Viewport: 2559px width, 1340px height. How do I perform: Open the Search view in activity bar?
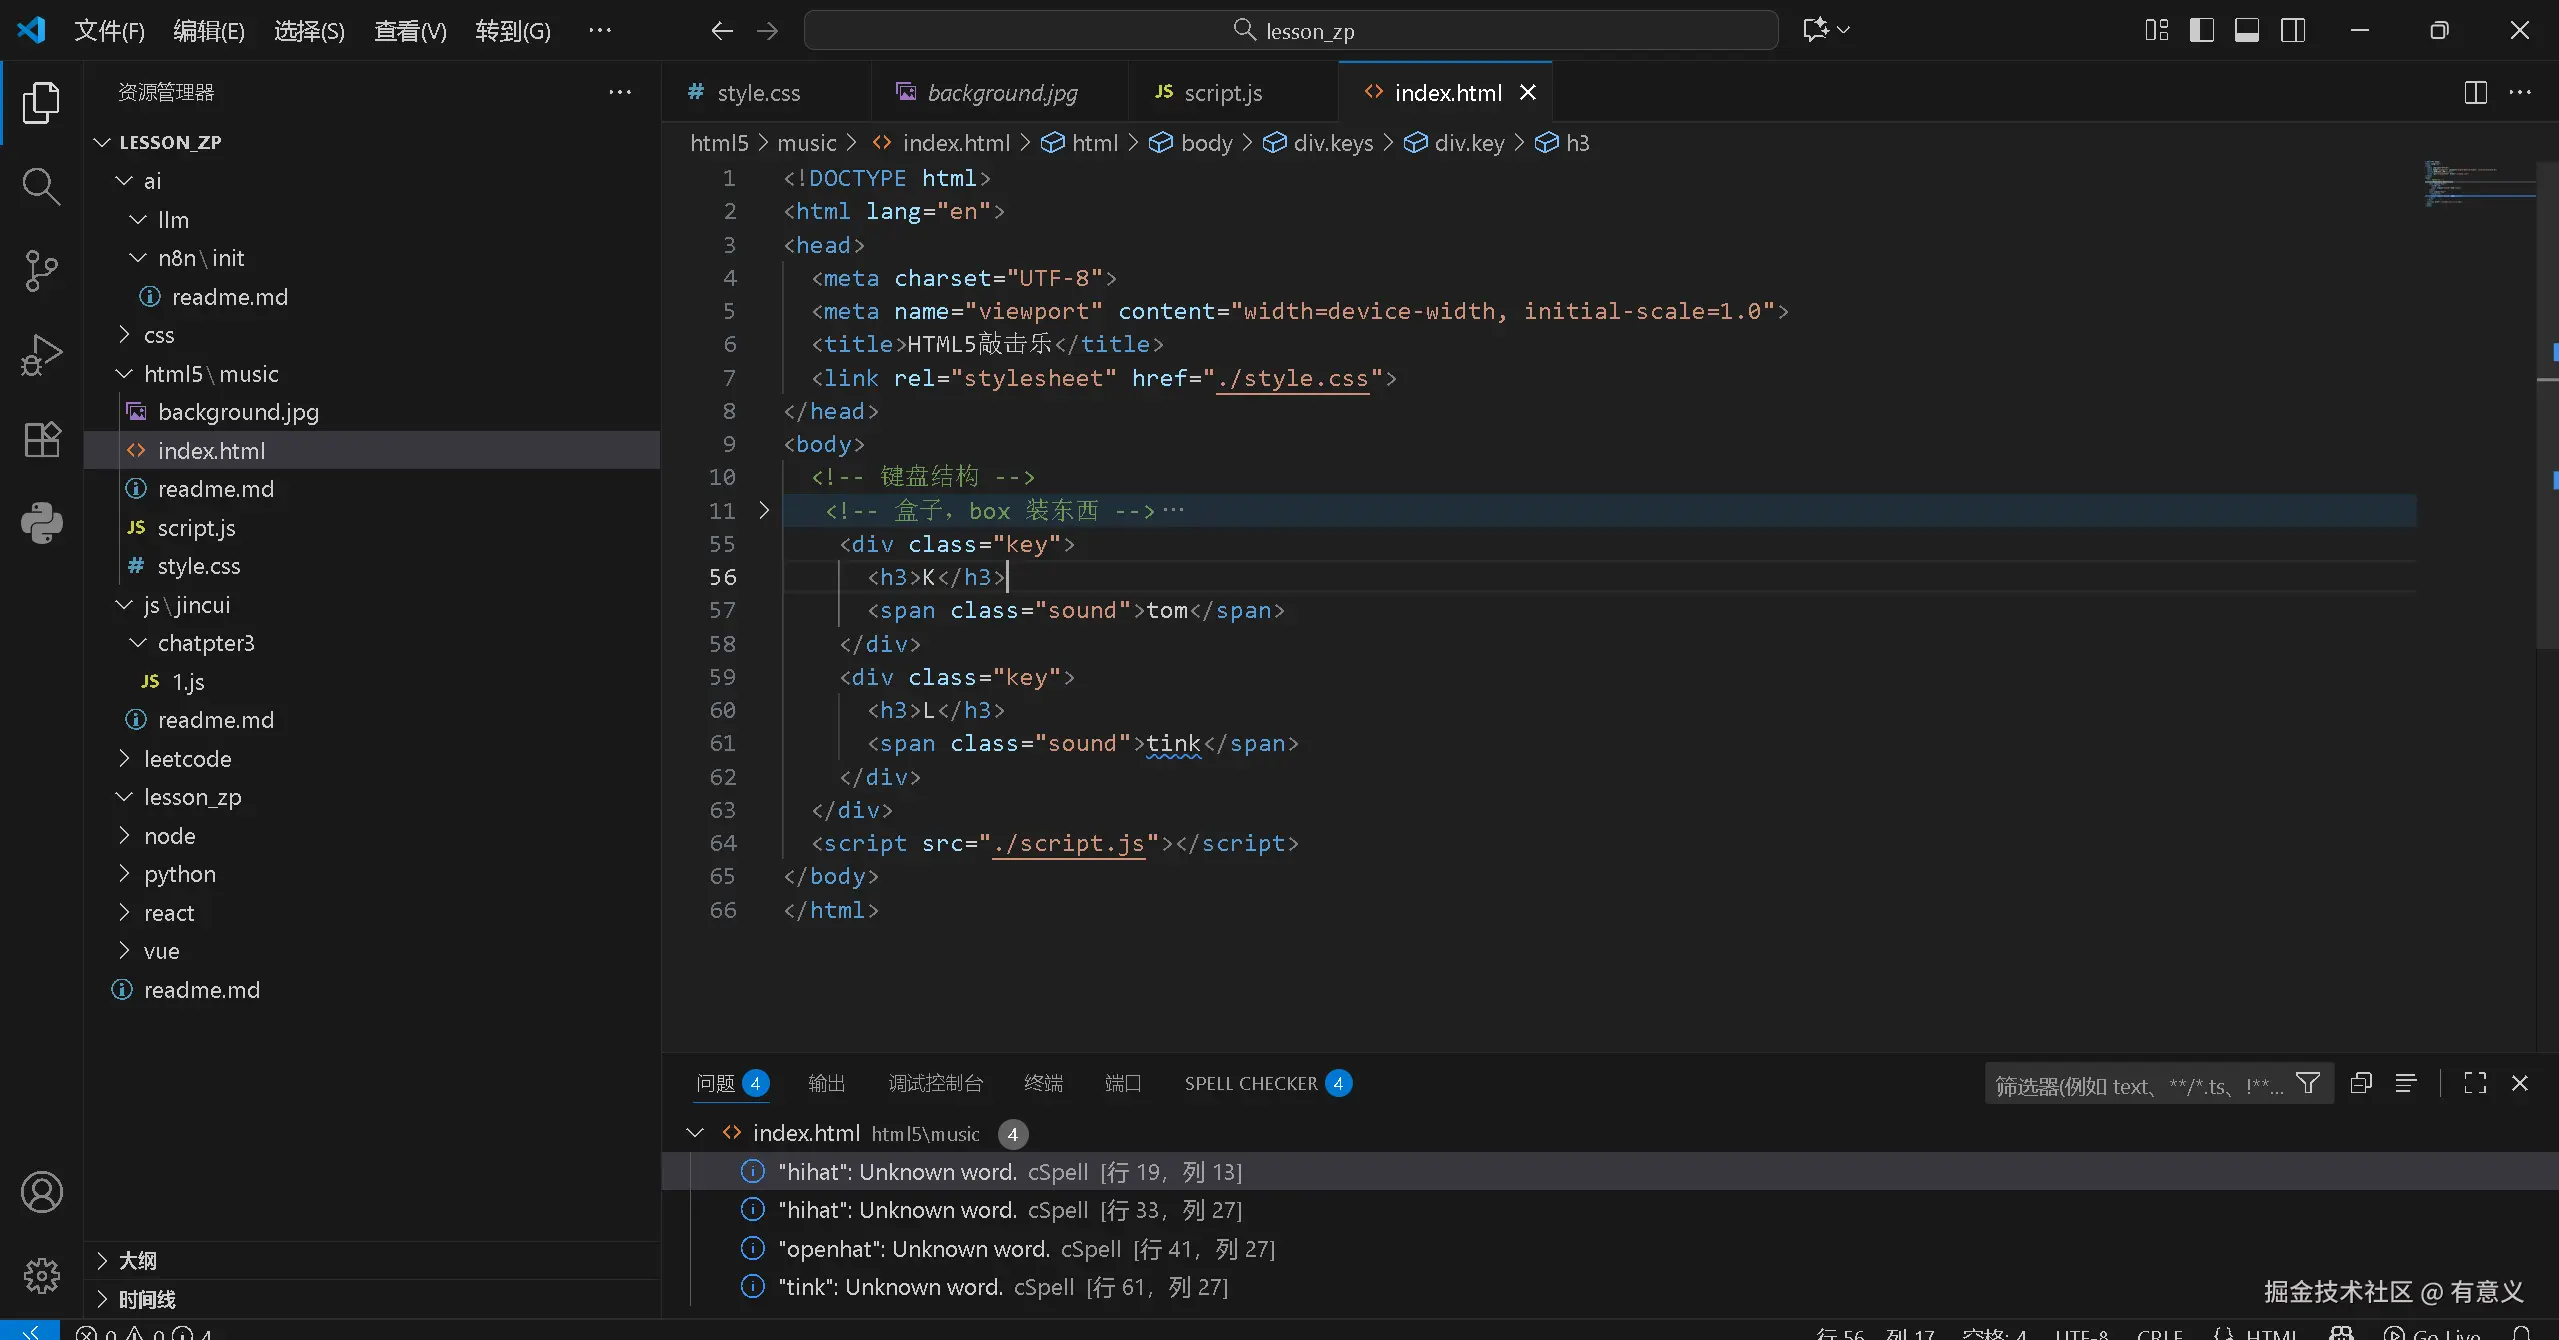[41, 186]
